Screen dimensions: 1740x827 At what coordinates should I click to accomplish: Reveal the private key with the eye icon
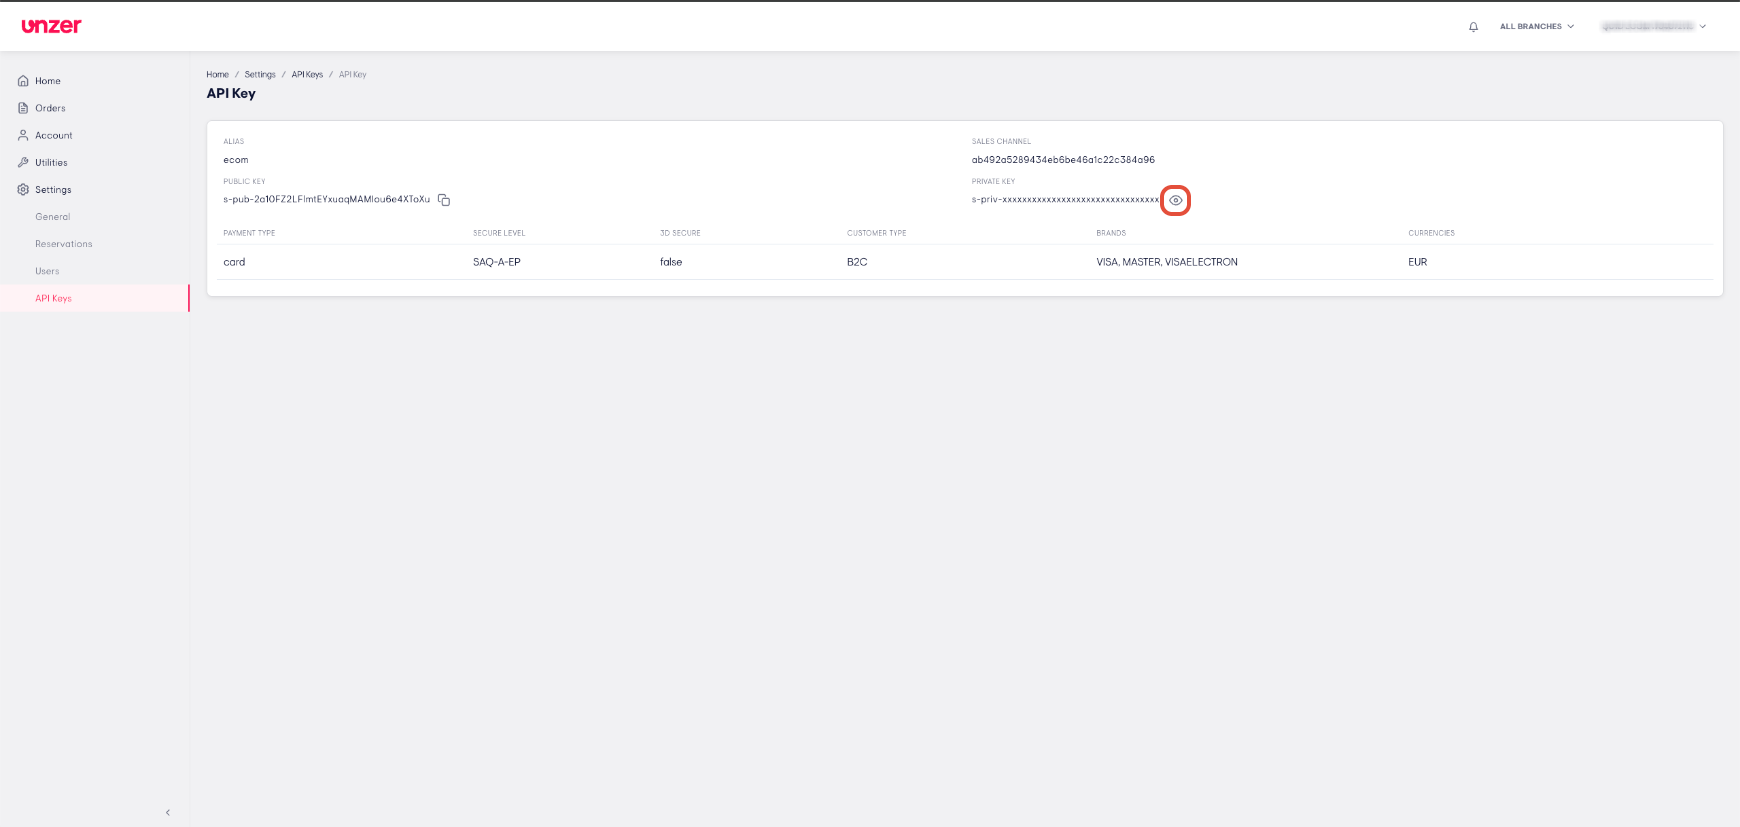click(x=1176, y=200)
